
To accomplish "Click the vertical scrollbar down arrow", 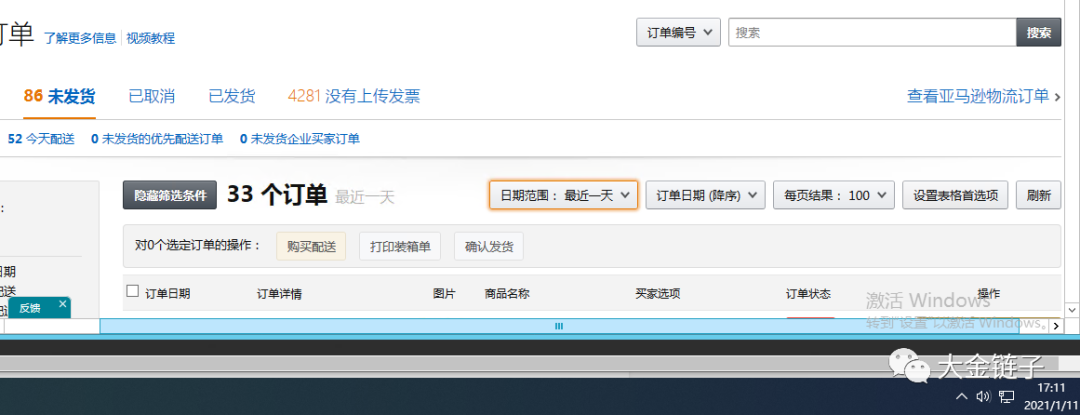I will (x=1072, y=309).
